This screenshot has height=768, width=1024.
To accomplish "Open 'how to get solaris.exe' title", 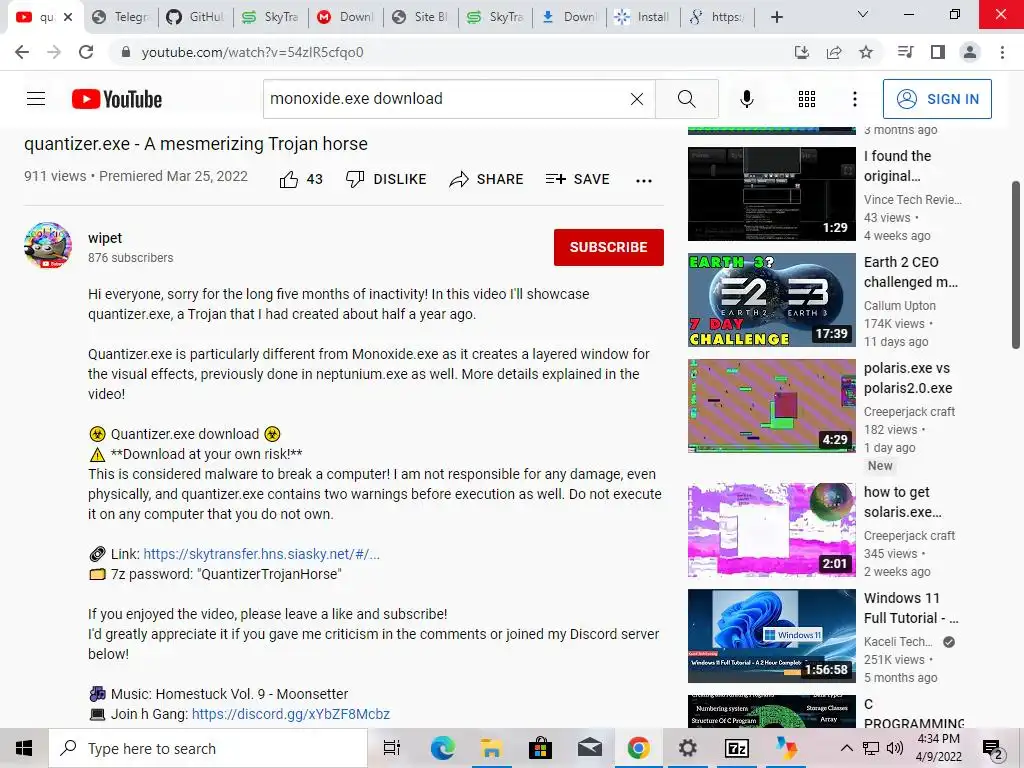I will coord(903,502).
